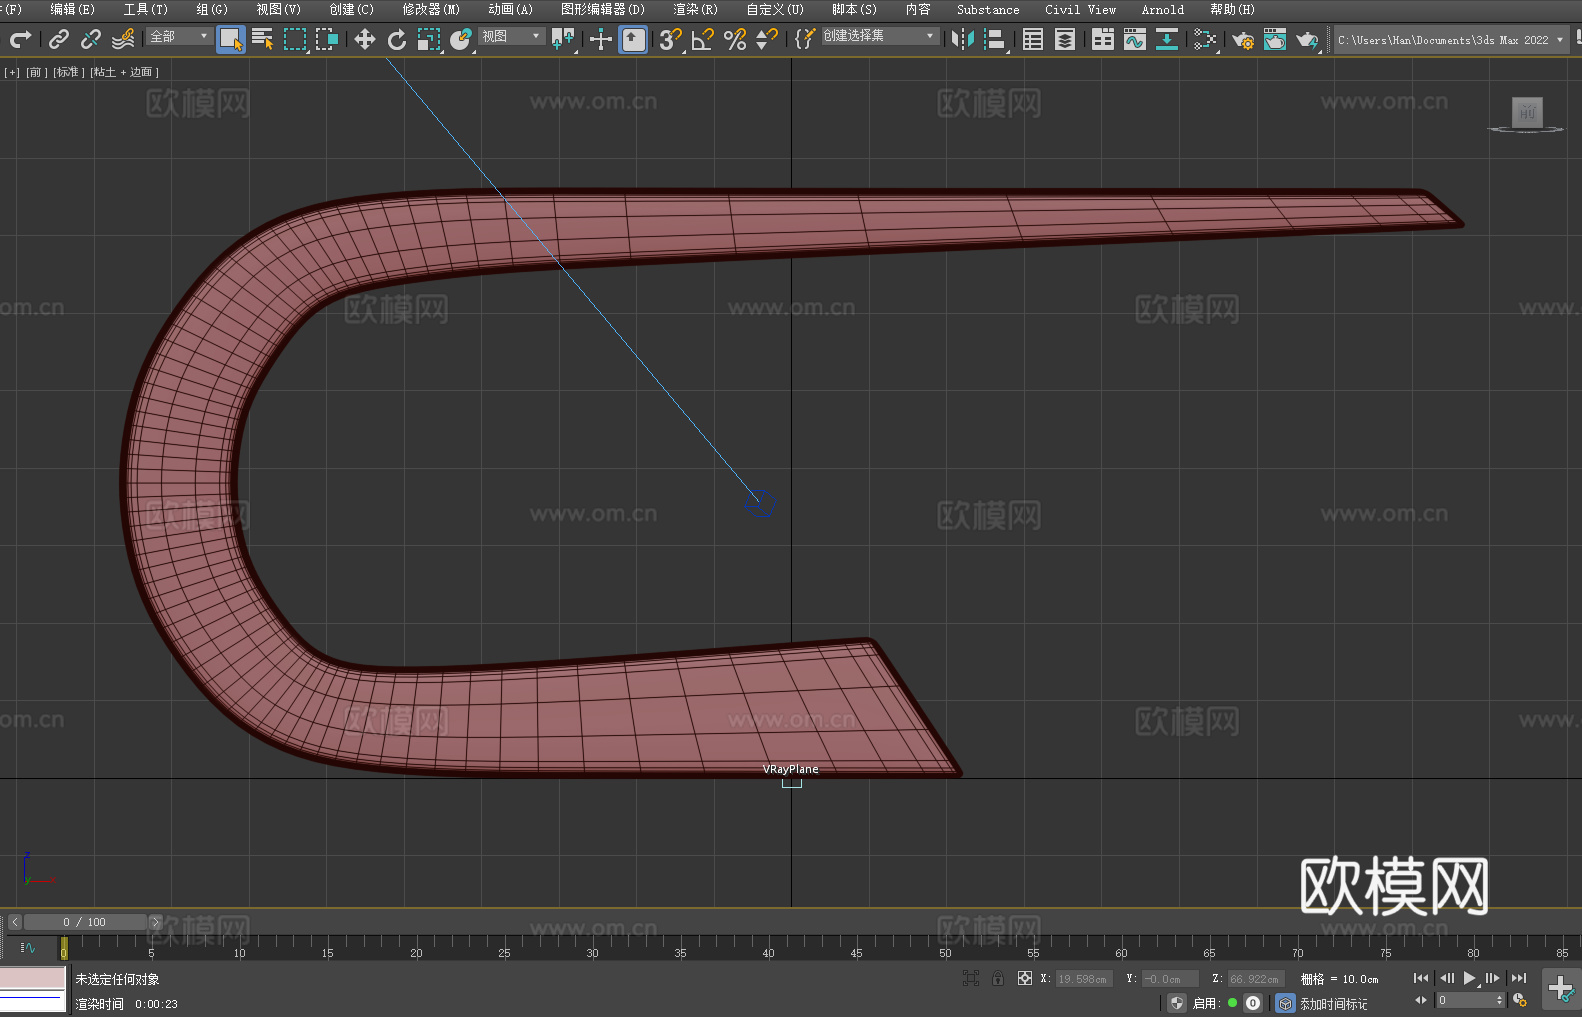Click Use Pivot Point Center icon
1582x1017 pixels.
[563, 39]
